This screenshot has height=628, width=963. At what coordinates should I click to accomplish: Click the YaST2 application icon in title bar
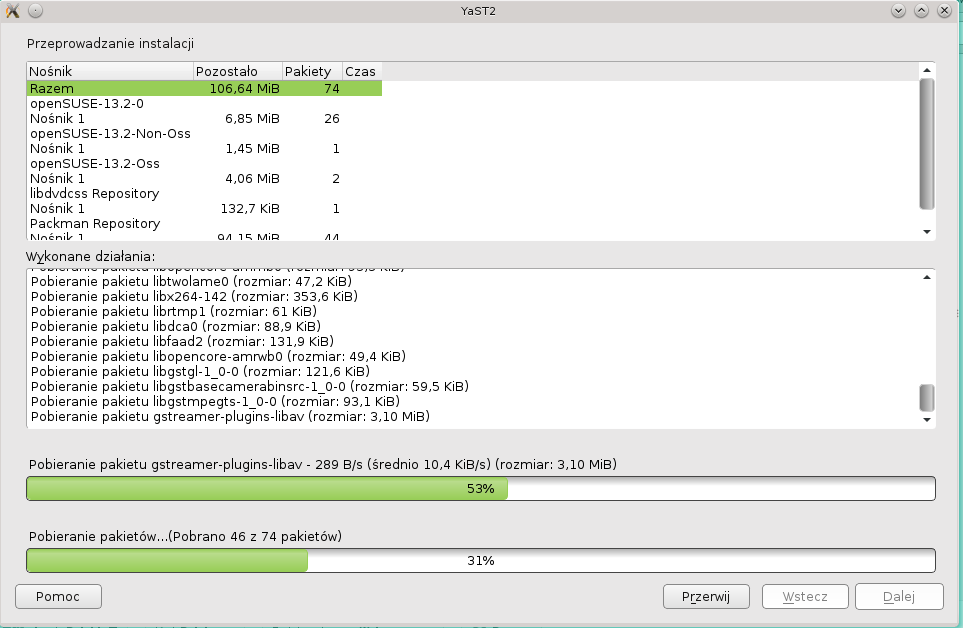click(12, 10)
